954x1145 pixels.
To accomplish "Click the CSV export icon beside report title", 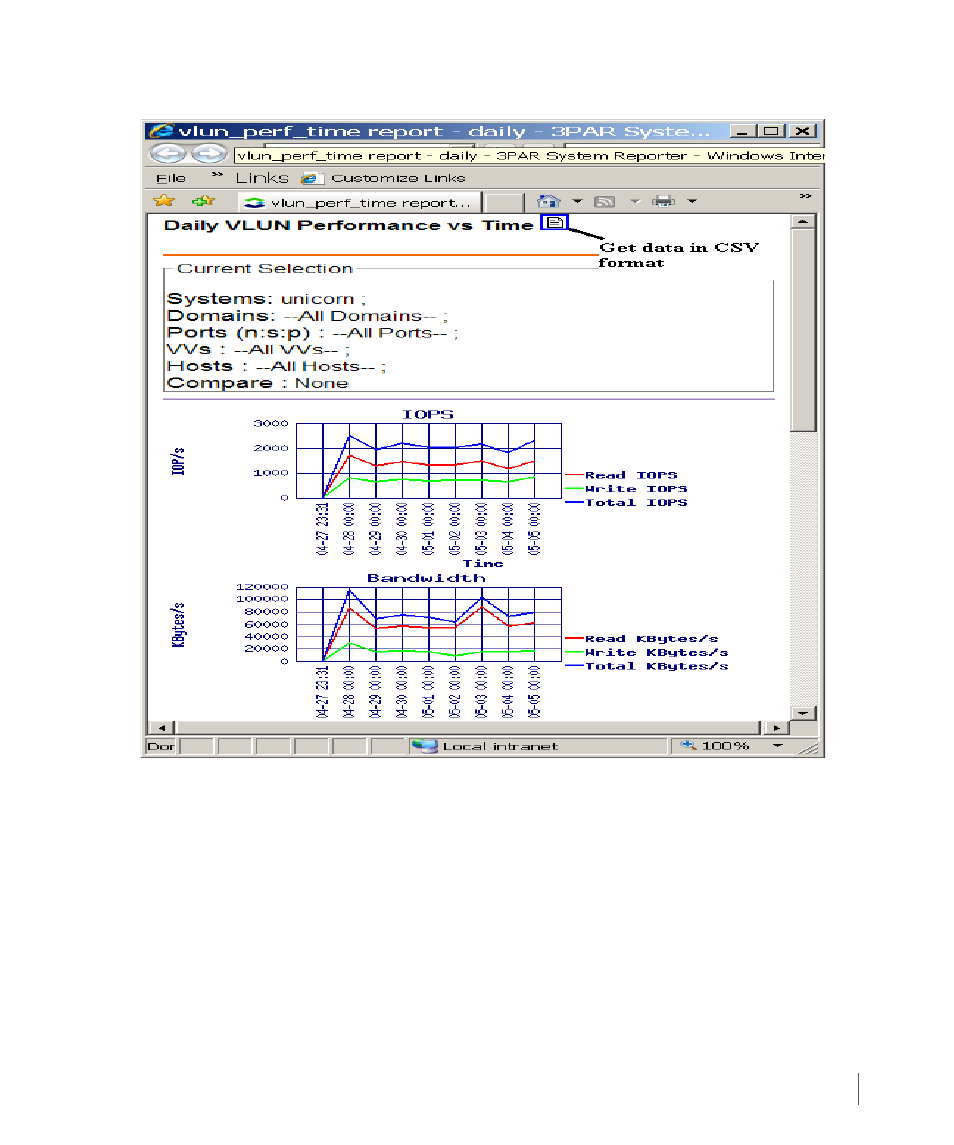I will click(554, 222).
